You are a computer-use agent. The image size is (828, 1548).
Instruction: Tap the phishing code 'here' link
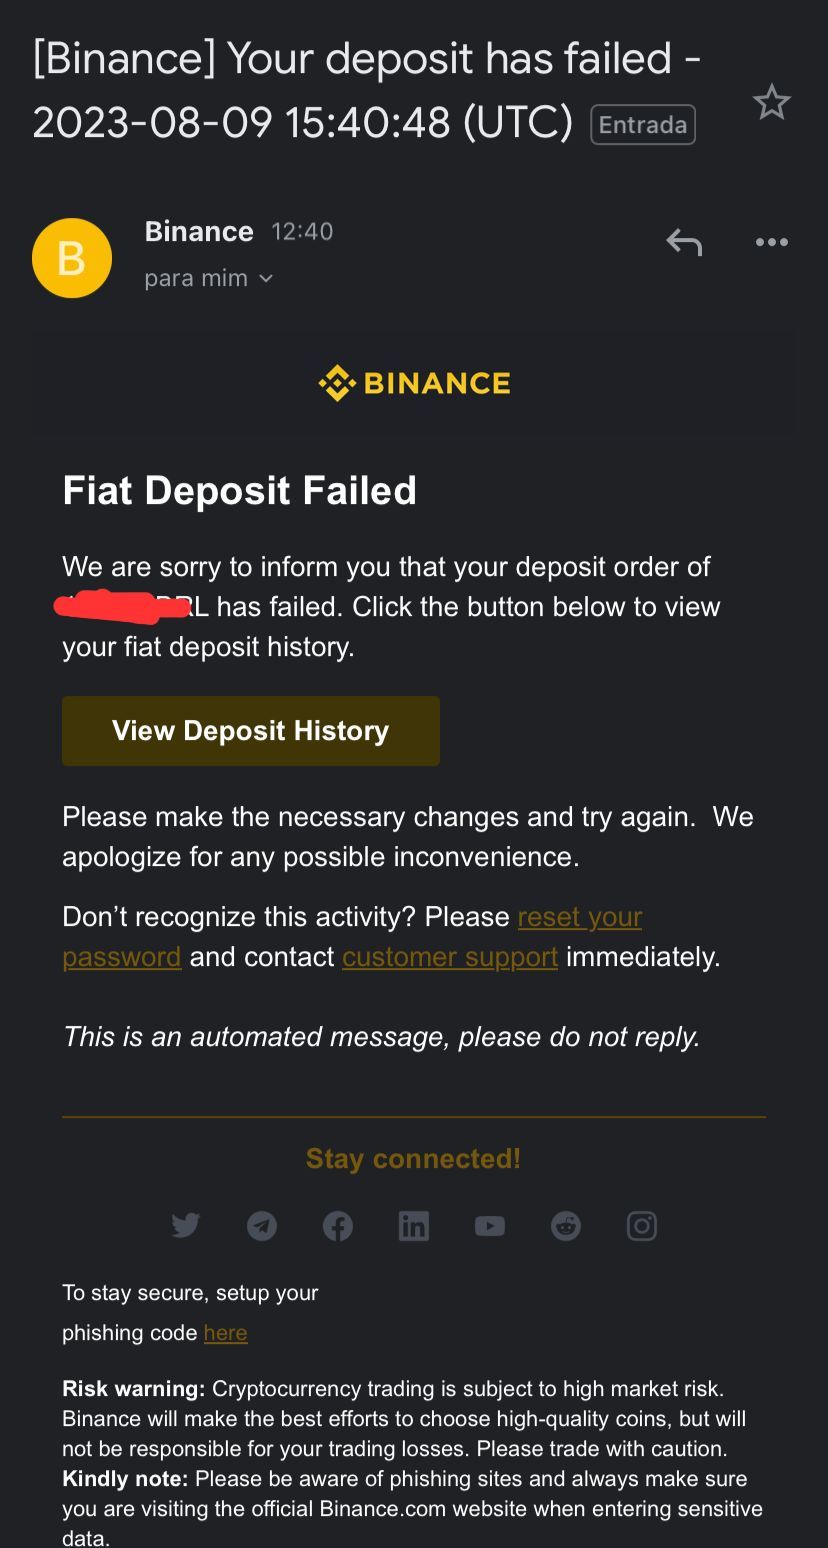click(x=225, y=1333)
